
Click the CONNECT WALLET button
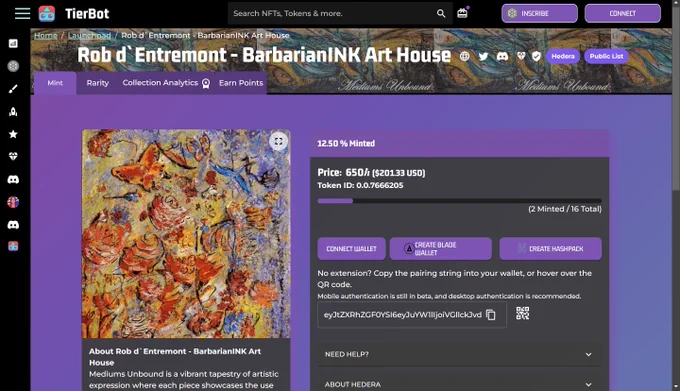pyautogui.click(x=351, y=249)
